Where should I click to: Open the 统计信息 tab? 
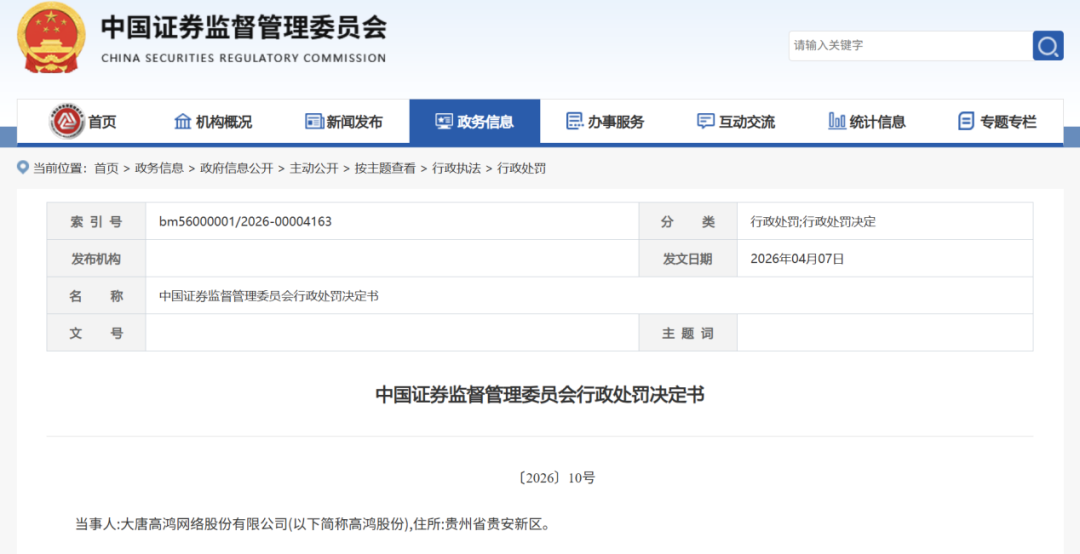[x=867, y=122]
